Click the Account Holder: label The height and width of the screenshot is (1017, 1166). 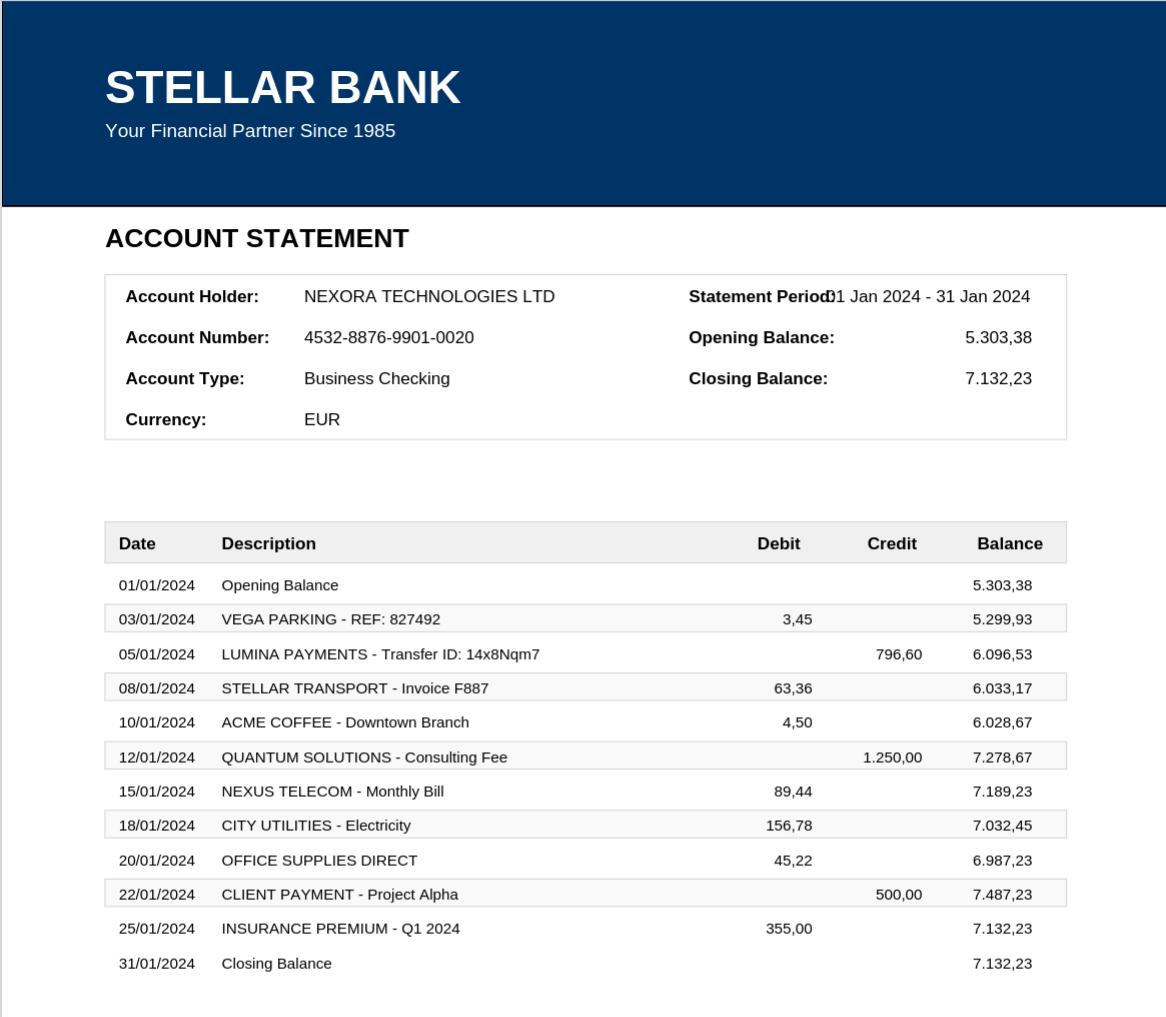point(192,297)
